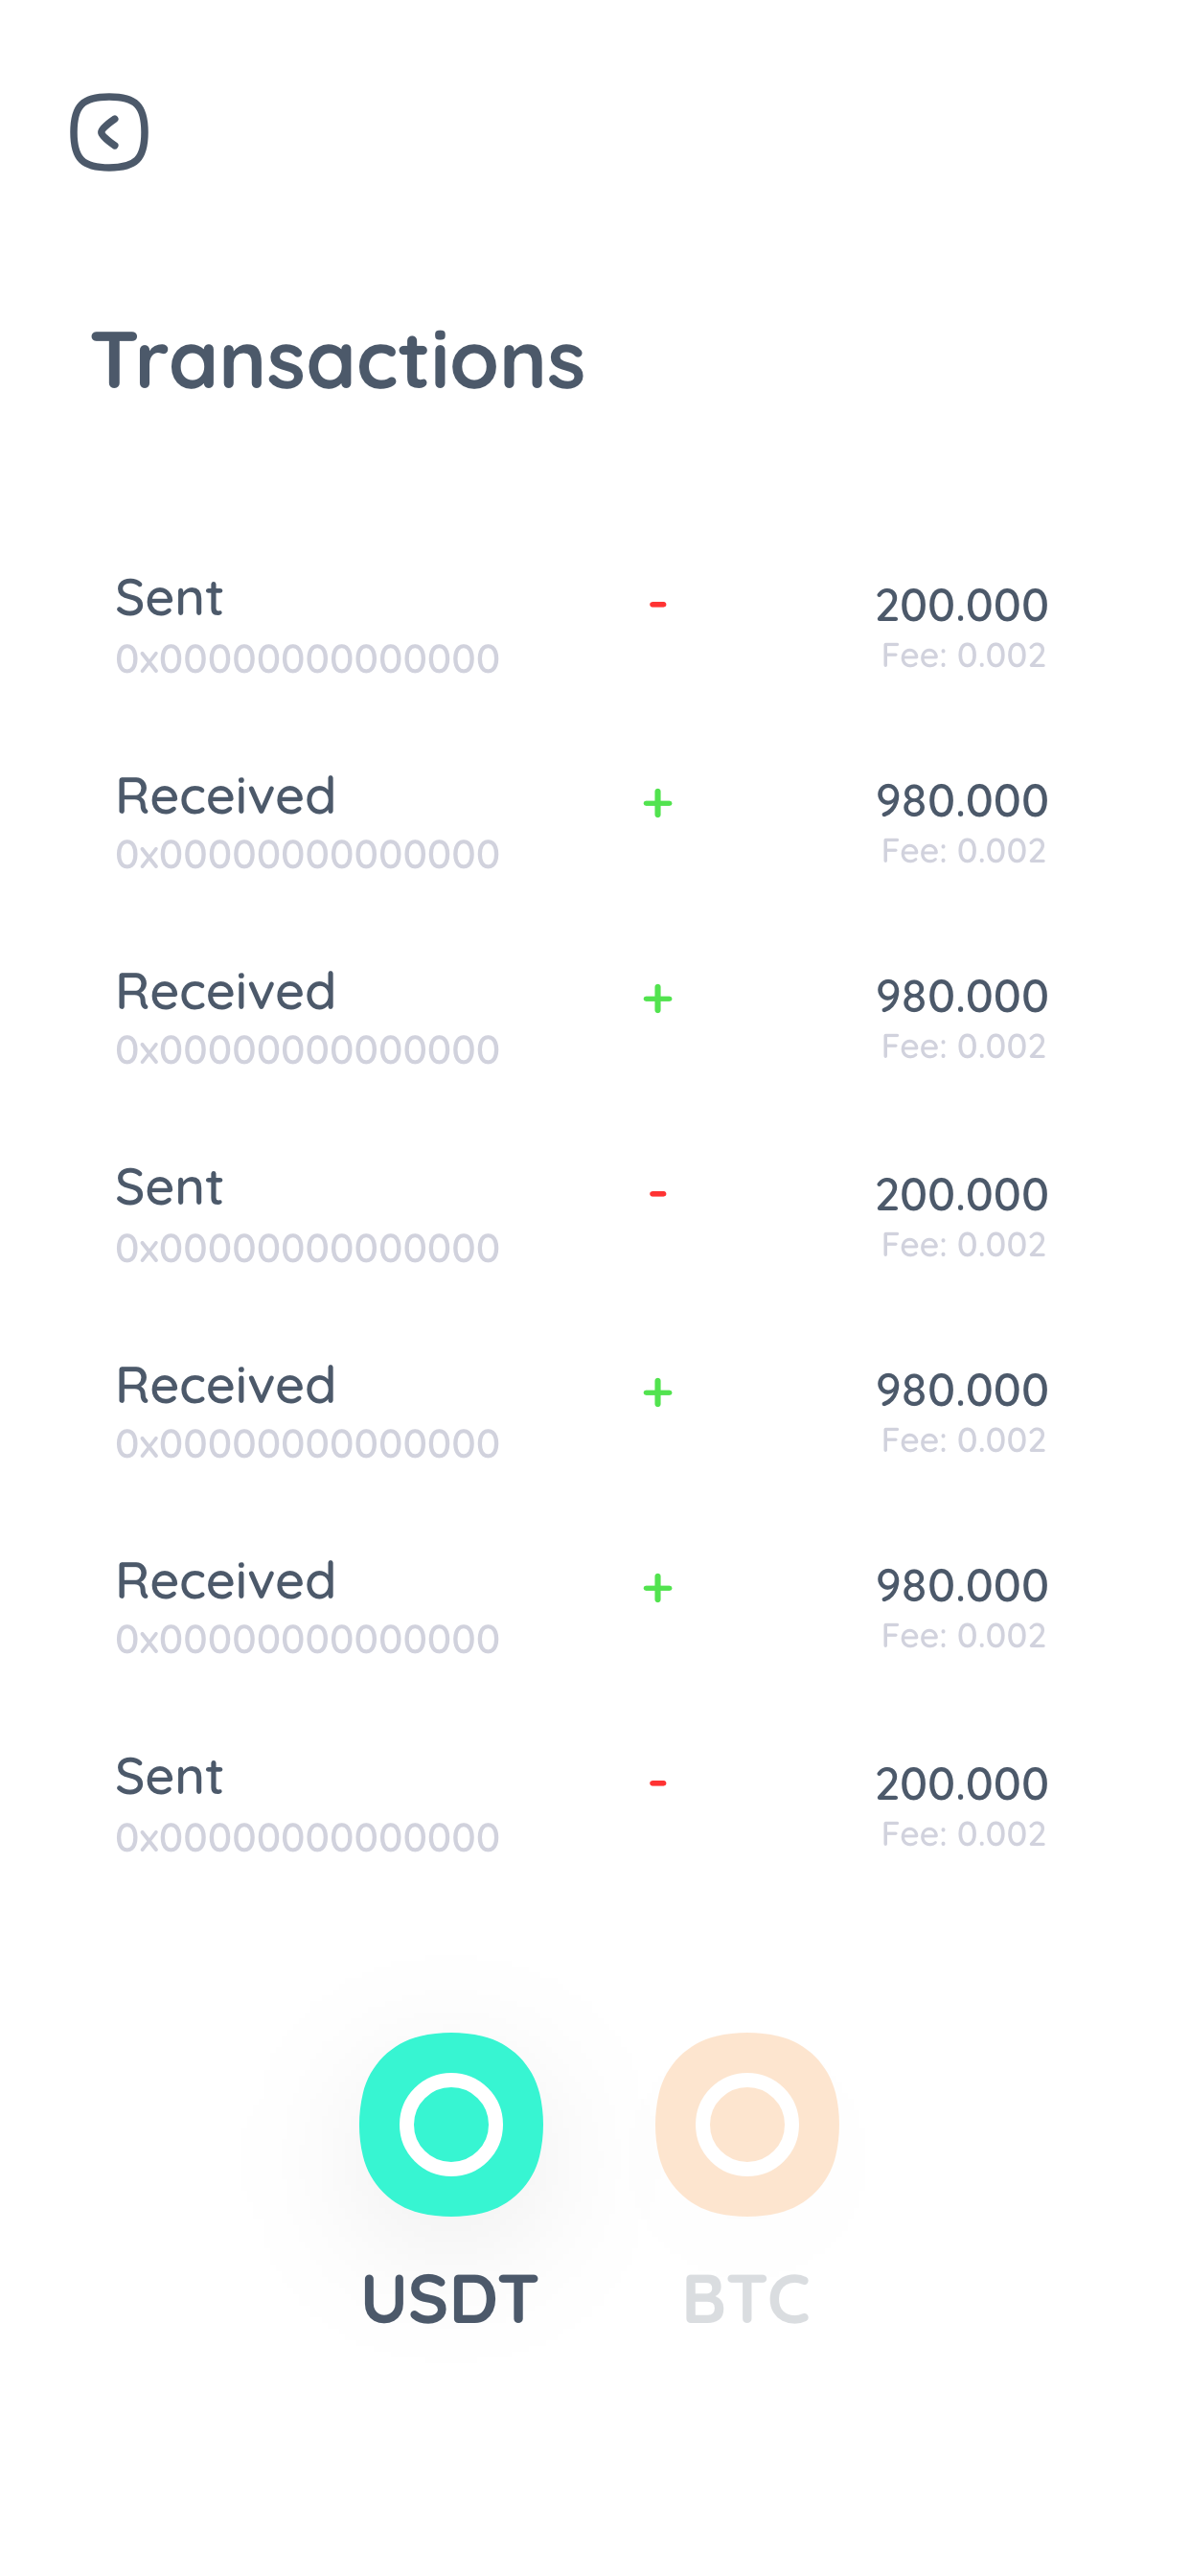Screen dimensions: 1190x2576
Task: Click red minus icon on the middle Sent transaction
Action: [657, 1193]
